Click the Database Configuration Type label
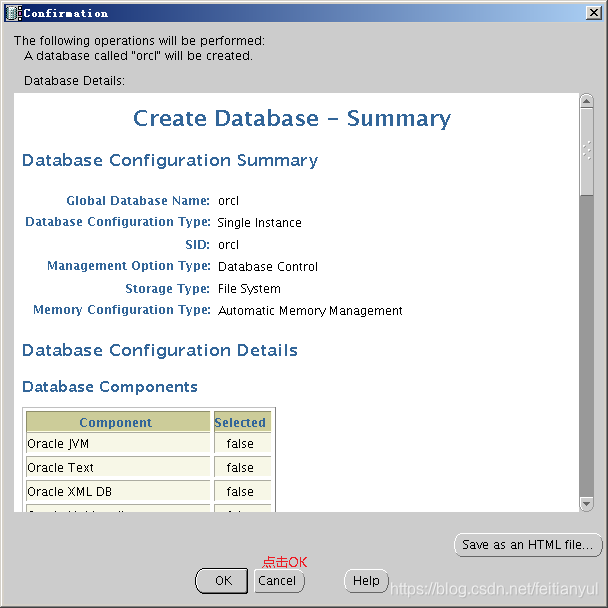The height and width of the screenshot is (608, 608). pos(118,222)
